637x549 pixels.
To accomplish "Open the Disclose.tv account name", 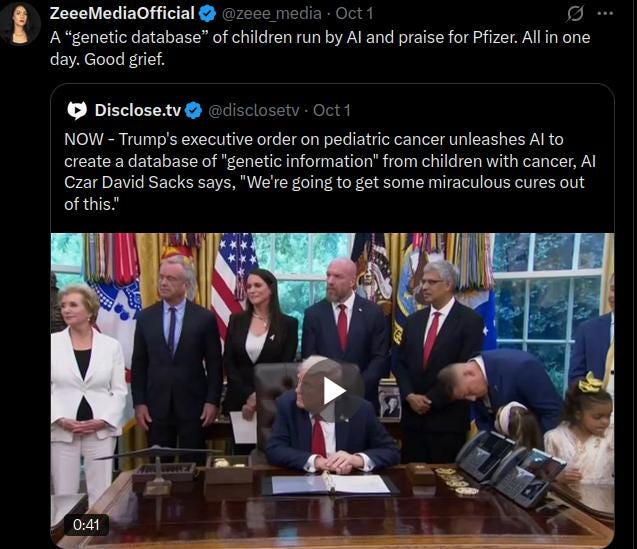I will [x=138, y=110].
